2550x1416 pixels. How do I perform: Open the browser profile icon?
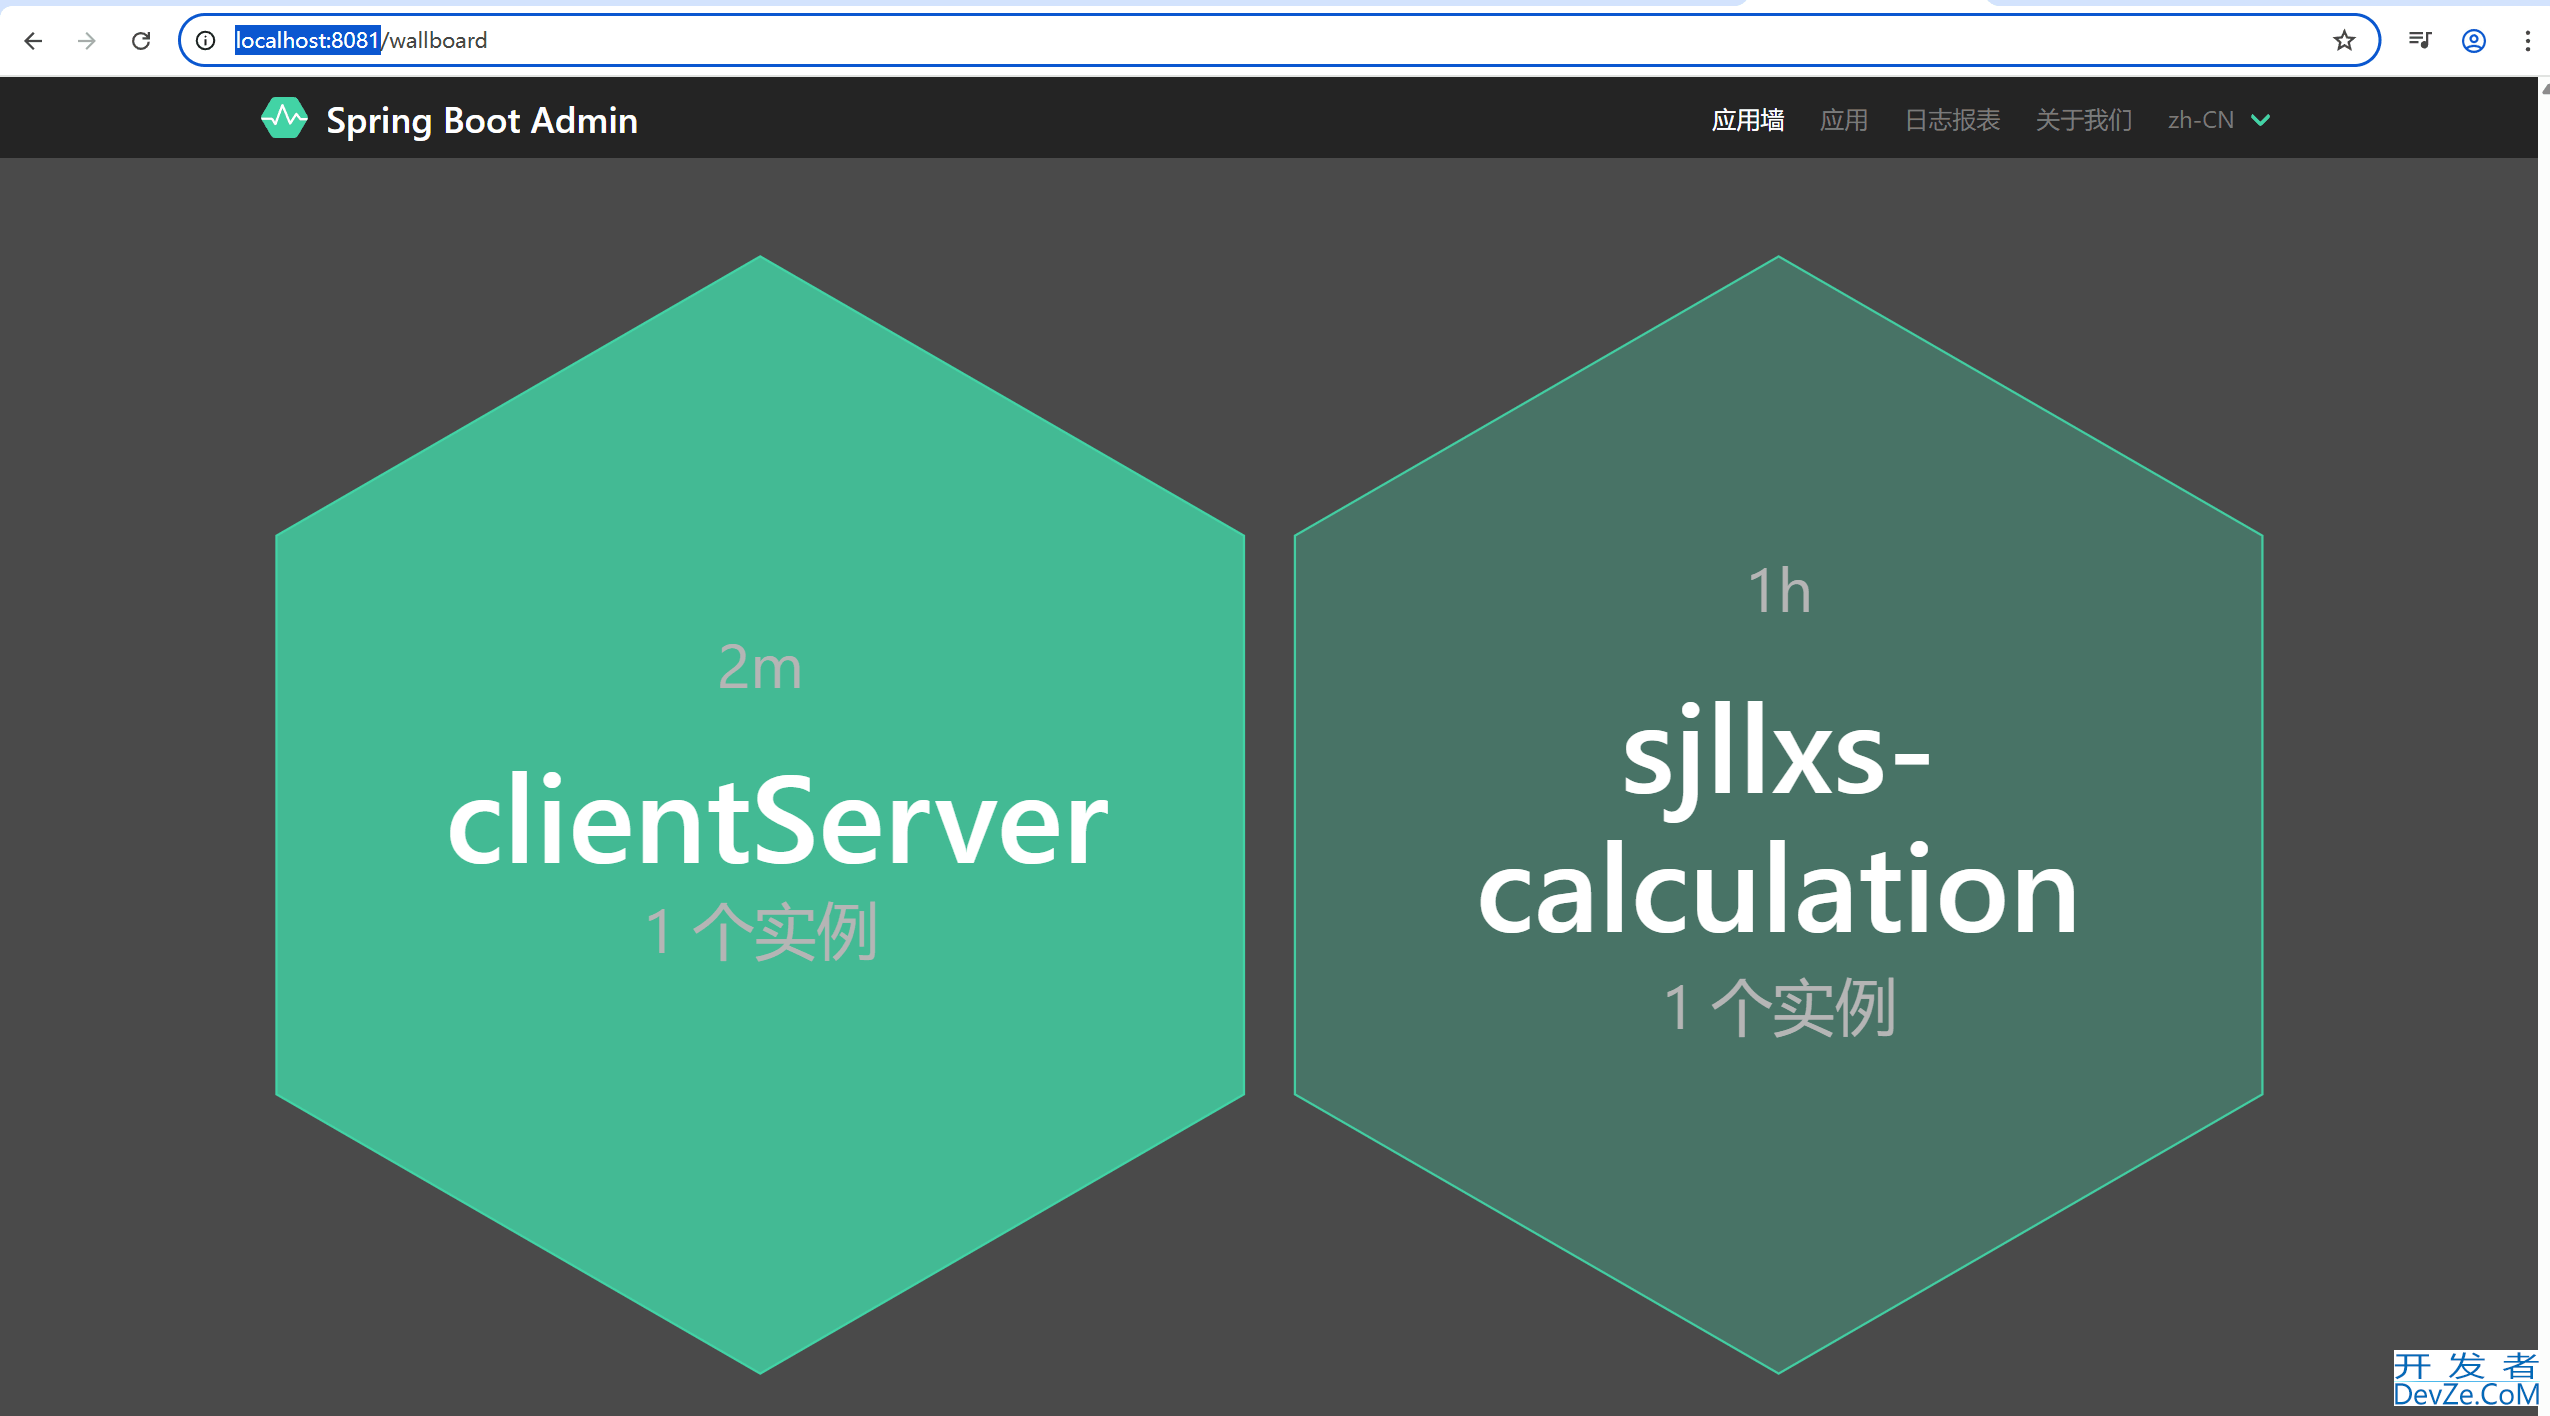point(2474,41)
